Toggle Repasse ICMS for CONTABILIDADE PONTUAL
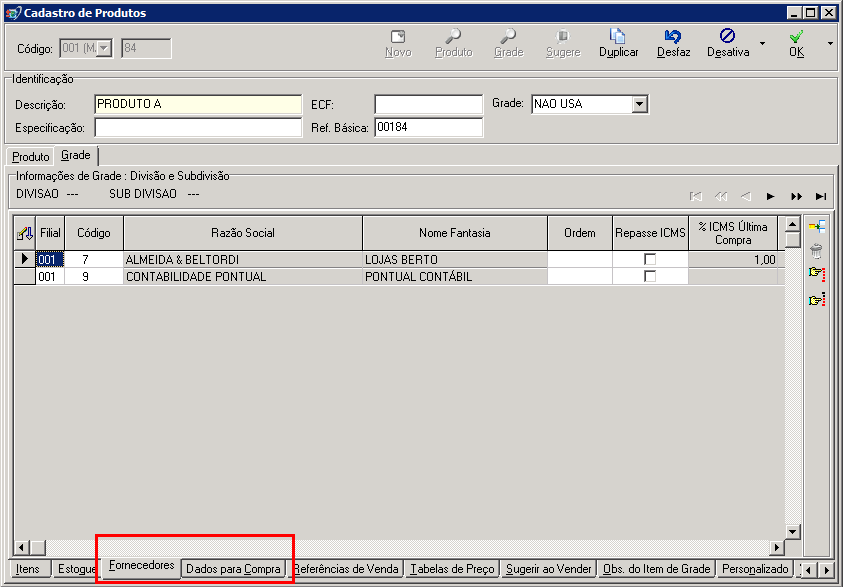The width and height of the screenshot is (843, 587). point(650,276)
